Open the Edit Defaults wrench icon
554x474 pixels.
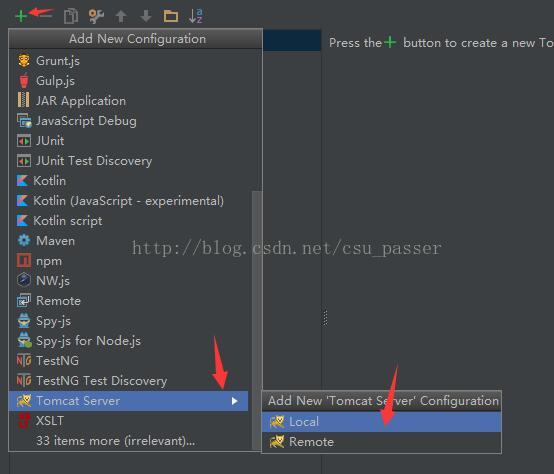click(x=96, y=16)
